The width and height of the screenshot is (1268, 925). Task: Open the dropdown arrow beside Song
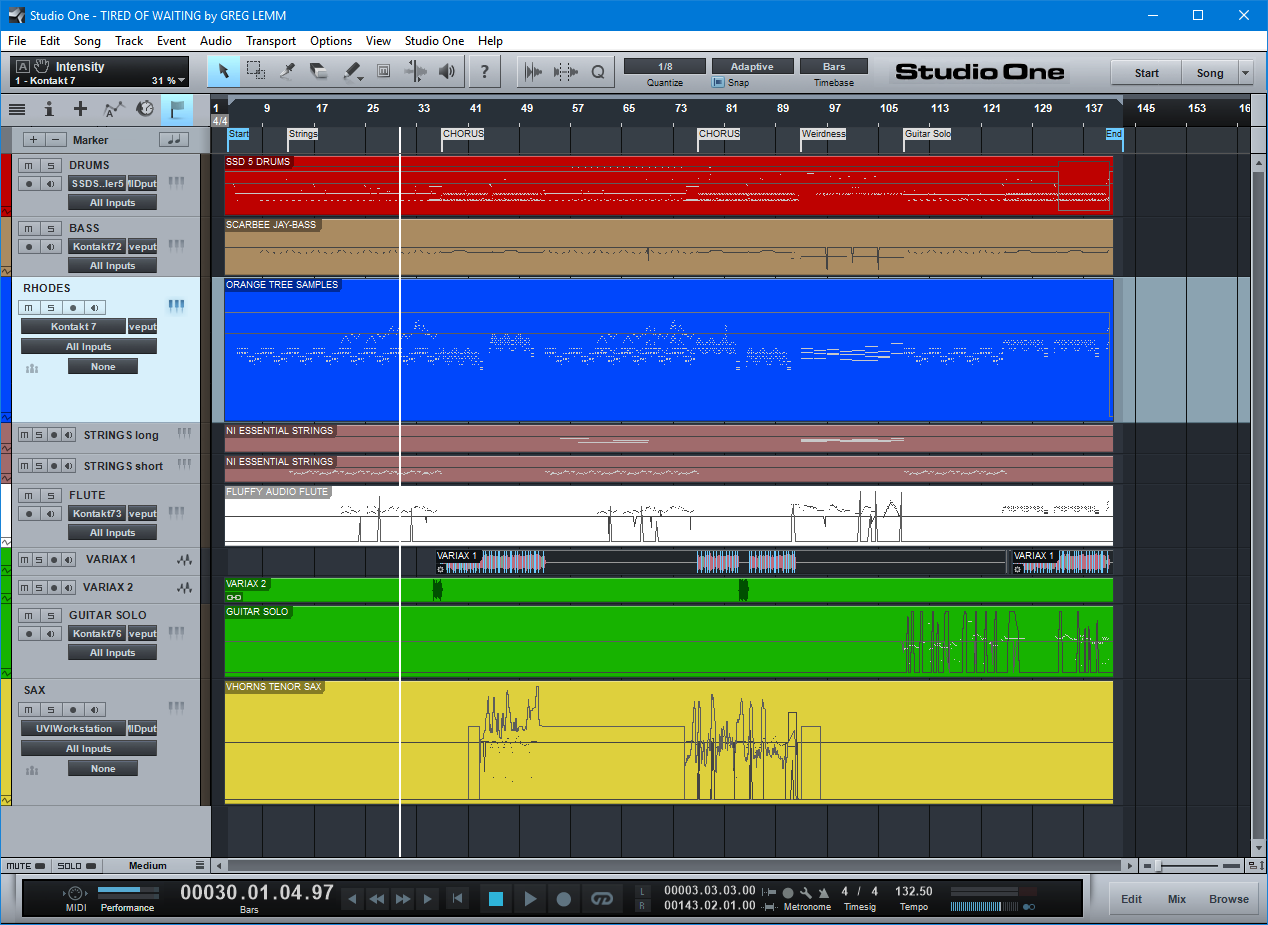1245,73
